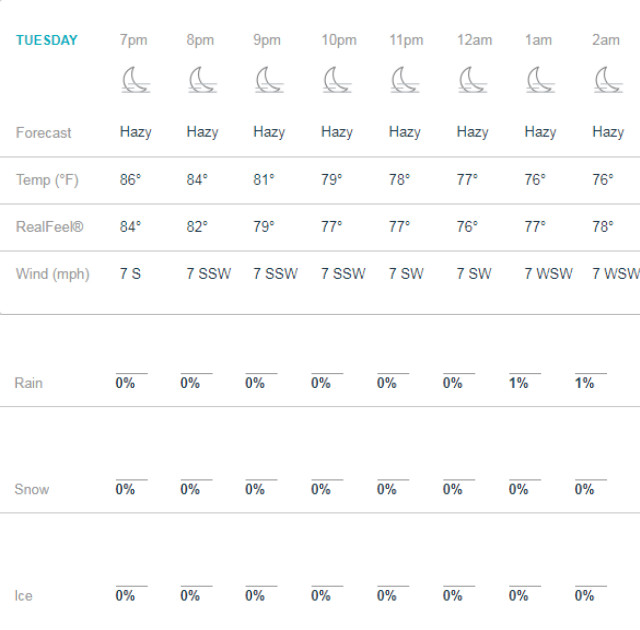
Task: Click the Rain row label
Action: (x=29, y=383)
